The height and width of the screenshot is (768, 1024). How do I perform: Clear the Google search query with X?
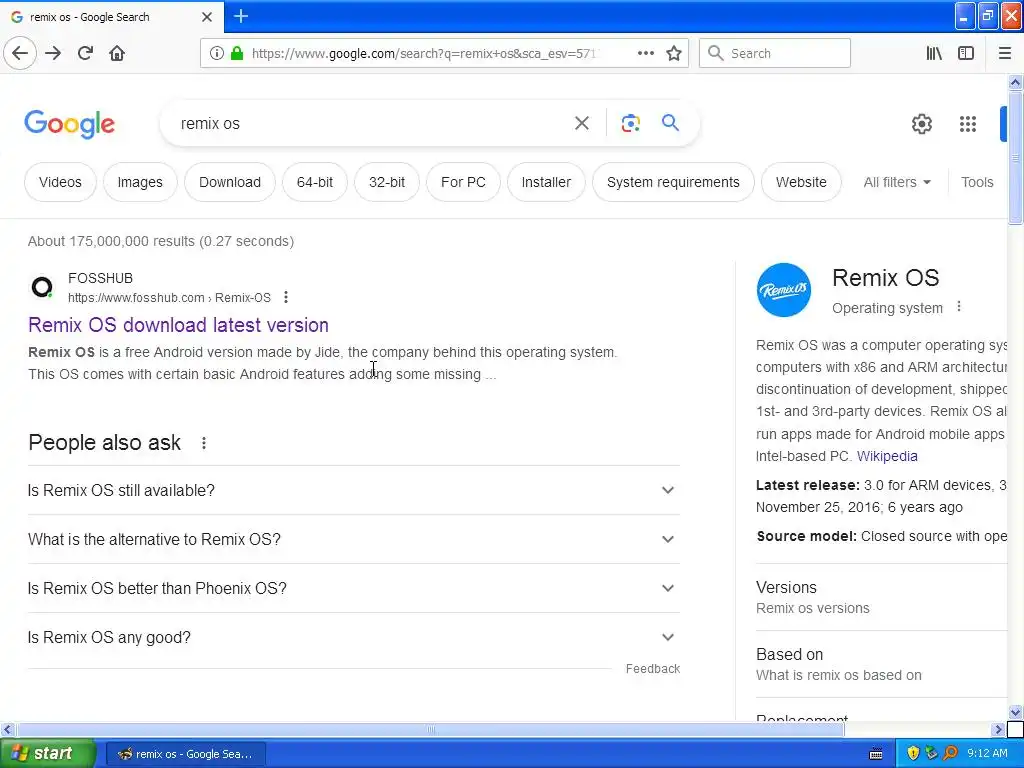click(581, 123)
